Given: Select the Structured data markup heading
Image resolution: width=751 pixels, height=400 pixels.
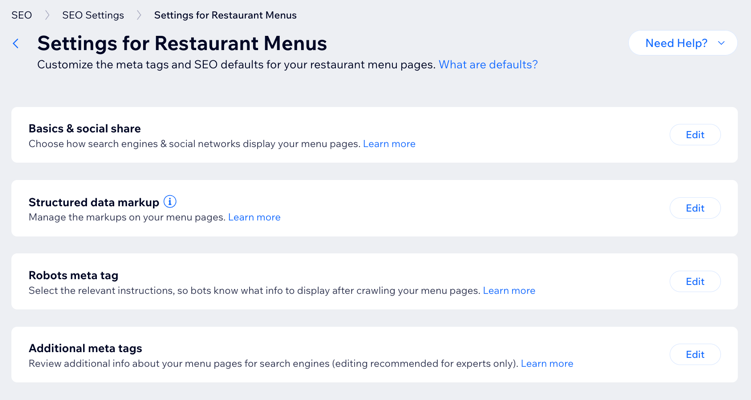Looking at the screenshot, I should pyautogui.click(x=94, y=202).
